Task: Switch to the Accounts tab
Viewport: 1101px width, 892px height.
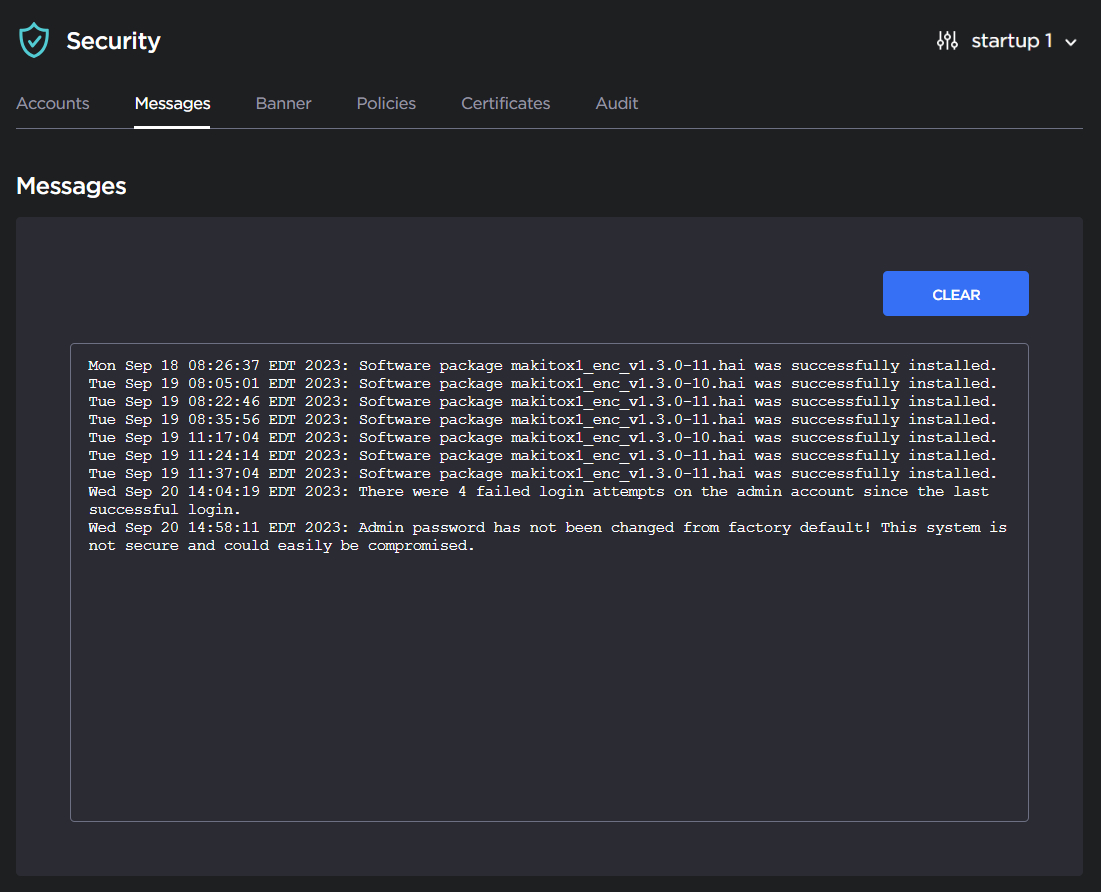Action: pos(53,103)
